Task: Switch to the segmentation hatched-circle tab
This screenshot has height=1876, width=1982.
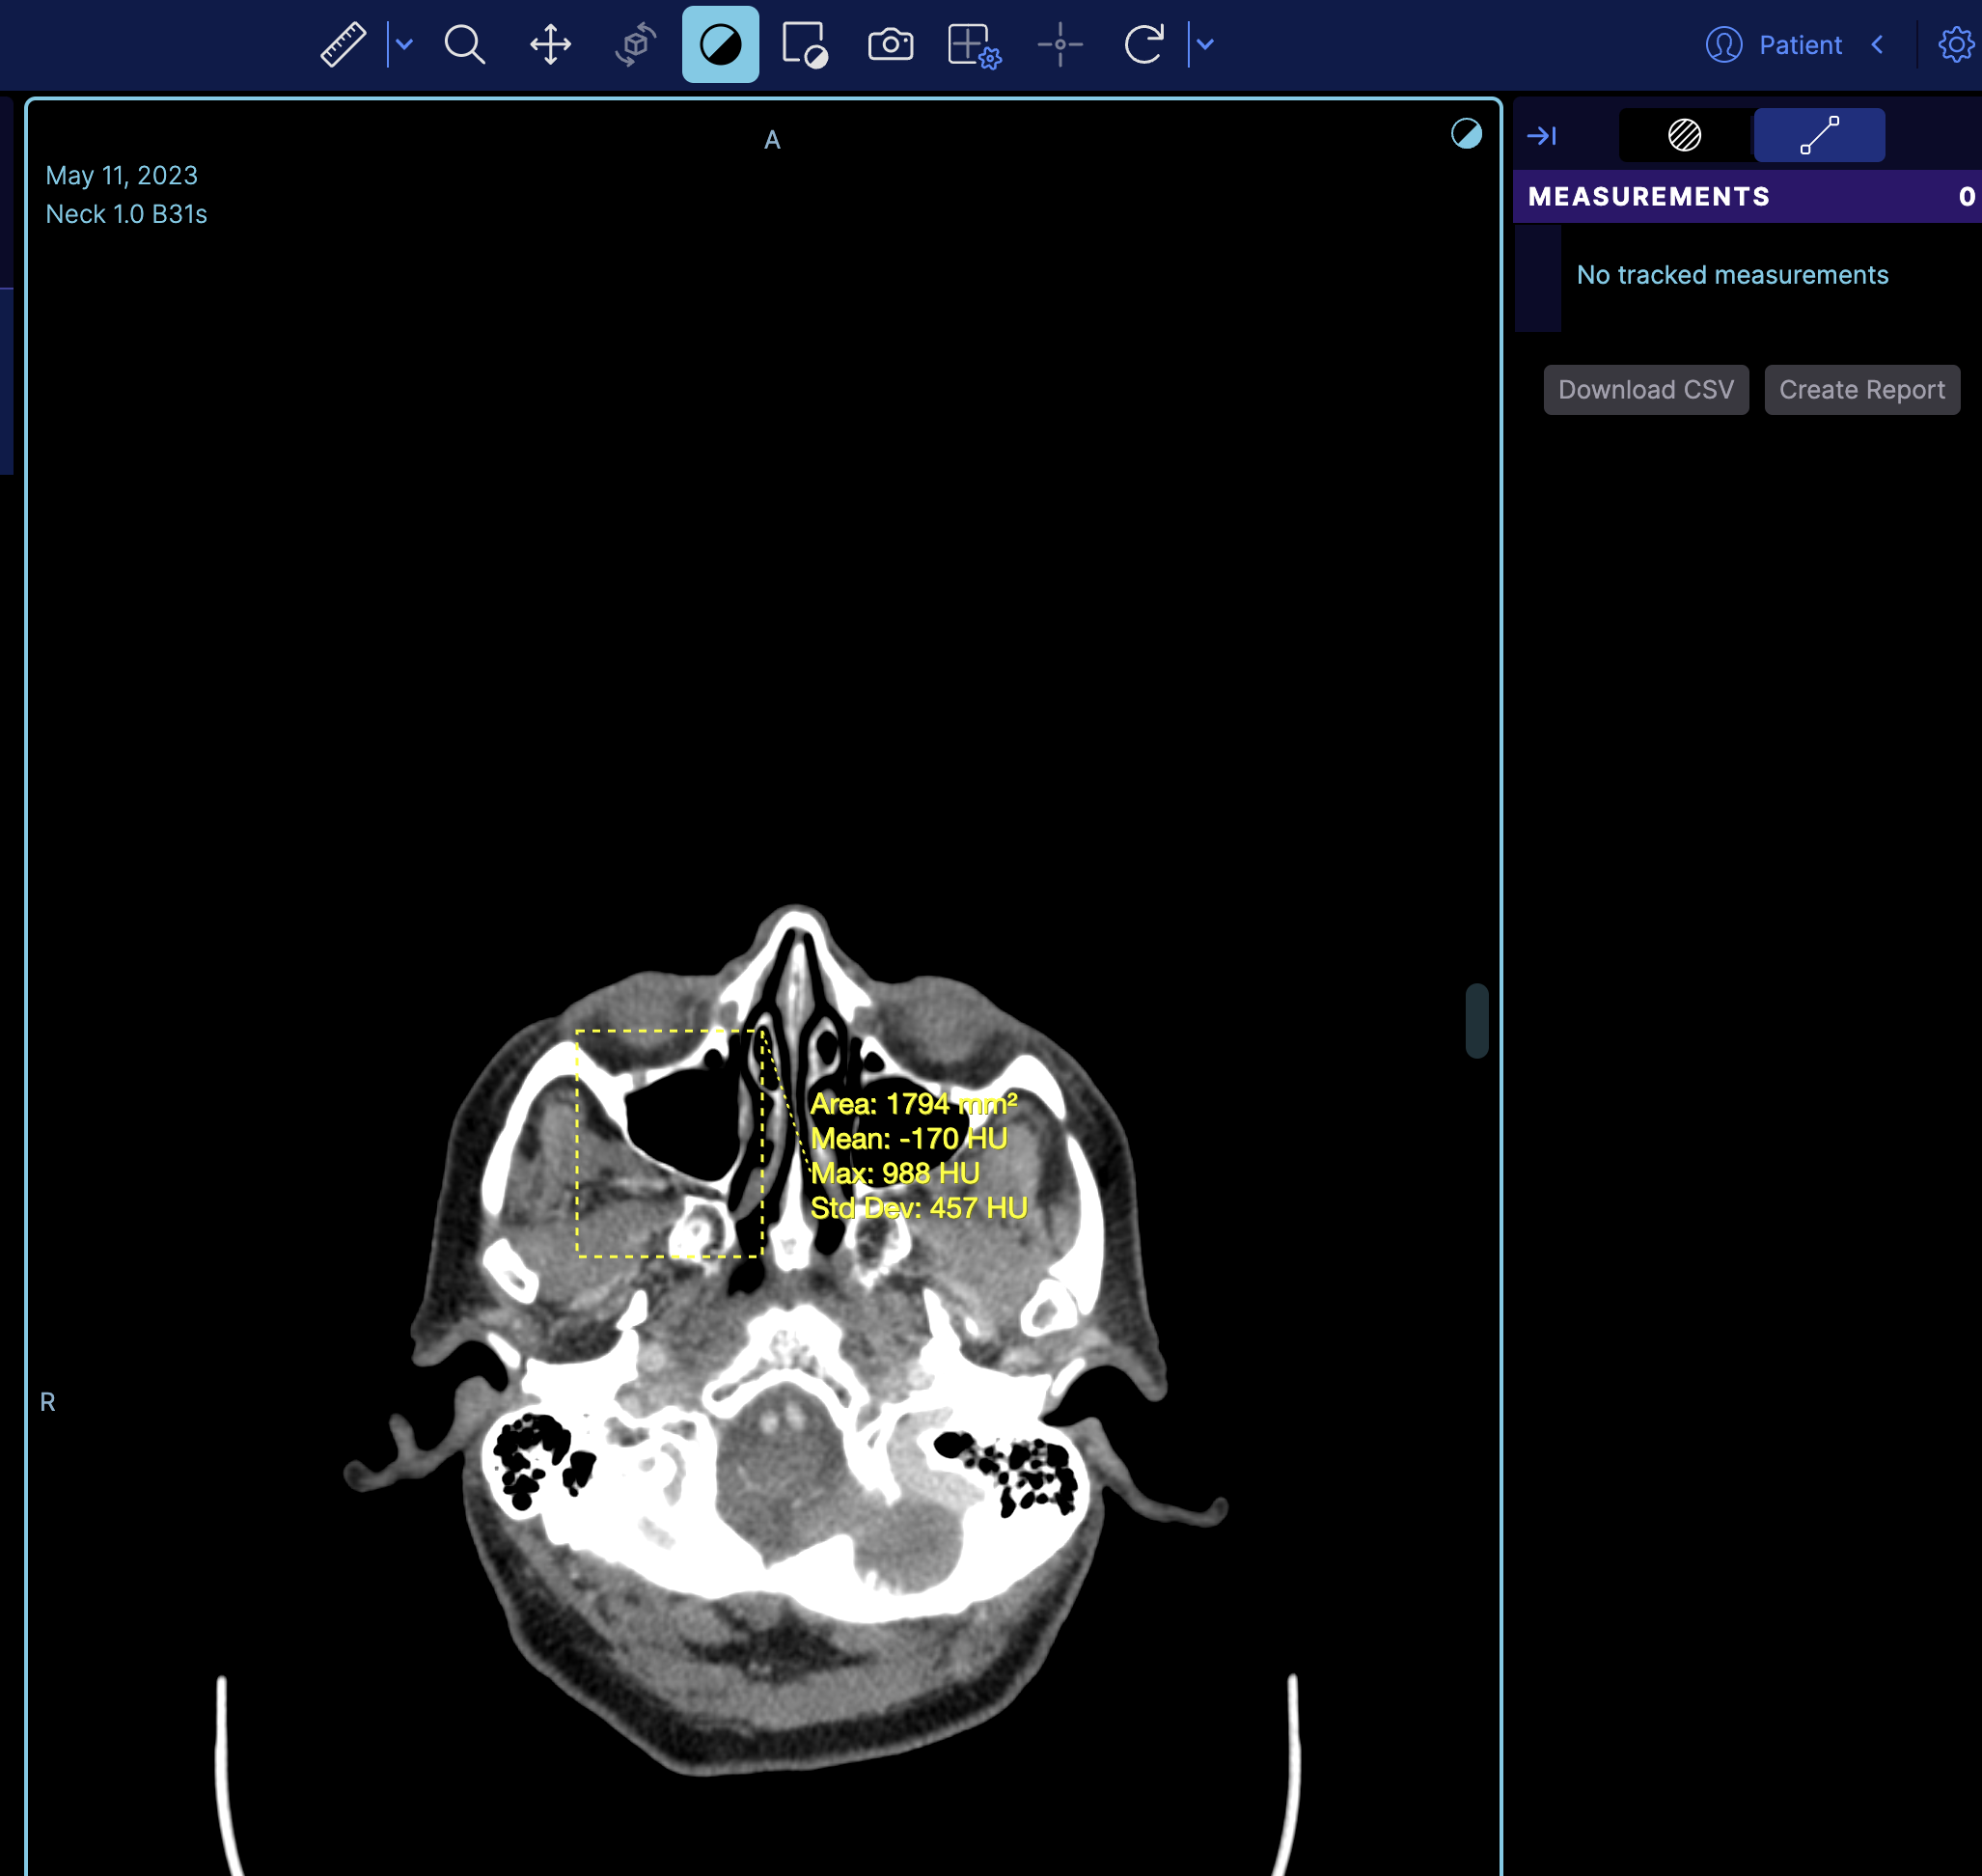Action: click(1684, 135)
